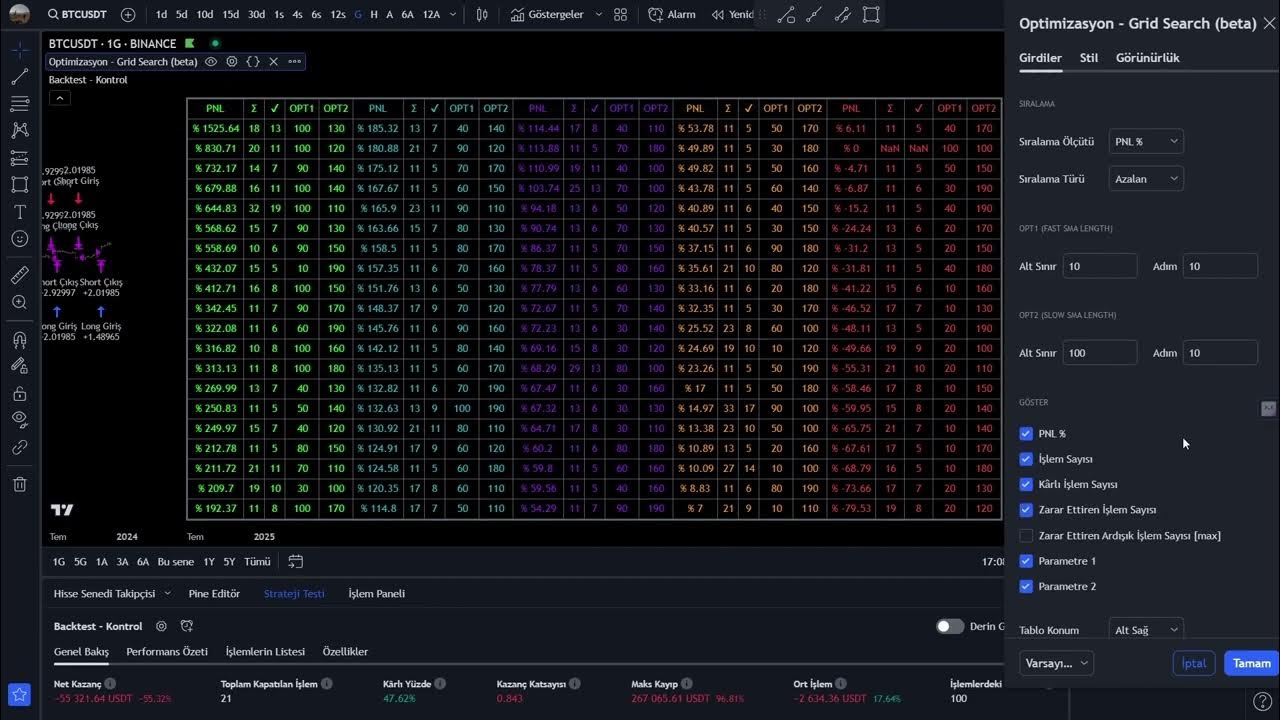This screenshot has height=720, width=1280.
Task: Select the 12A timeframe
Action: point(431,15)
